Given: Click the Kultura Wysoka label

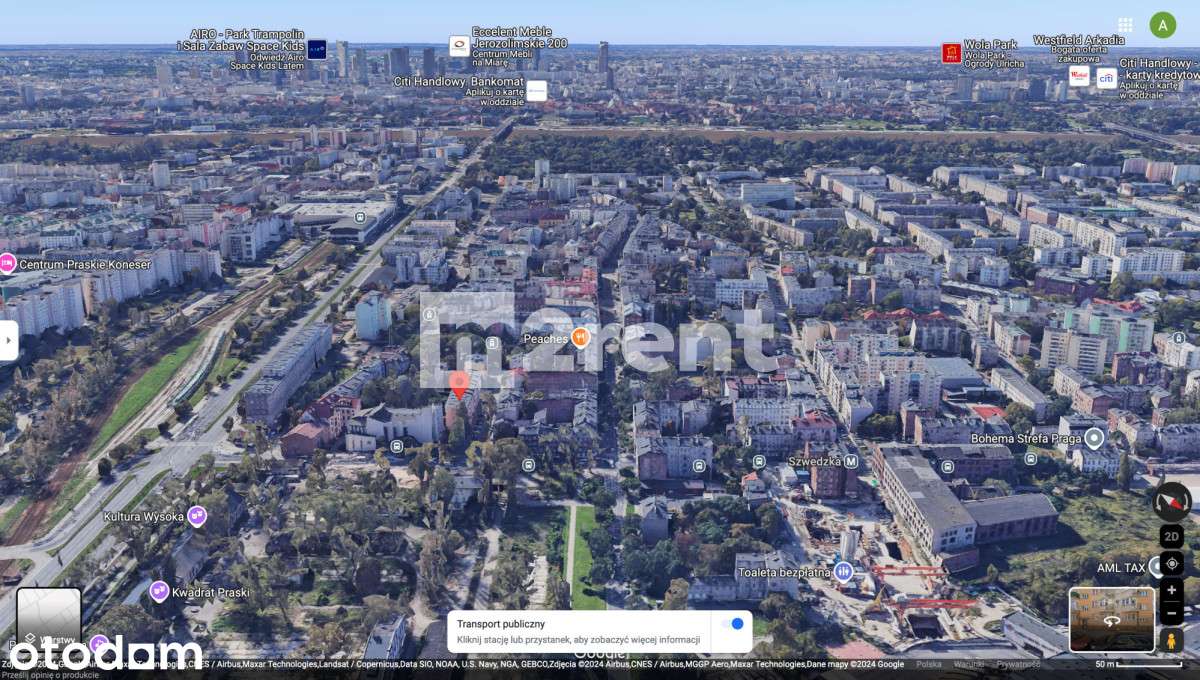Looking at the screenshot, I should [x=144, y=517].
